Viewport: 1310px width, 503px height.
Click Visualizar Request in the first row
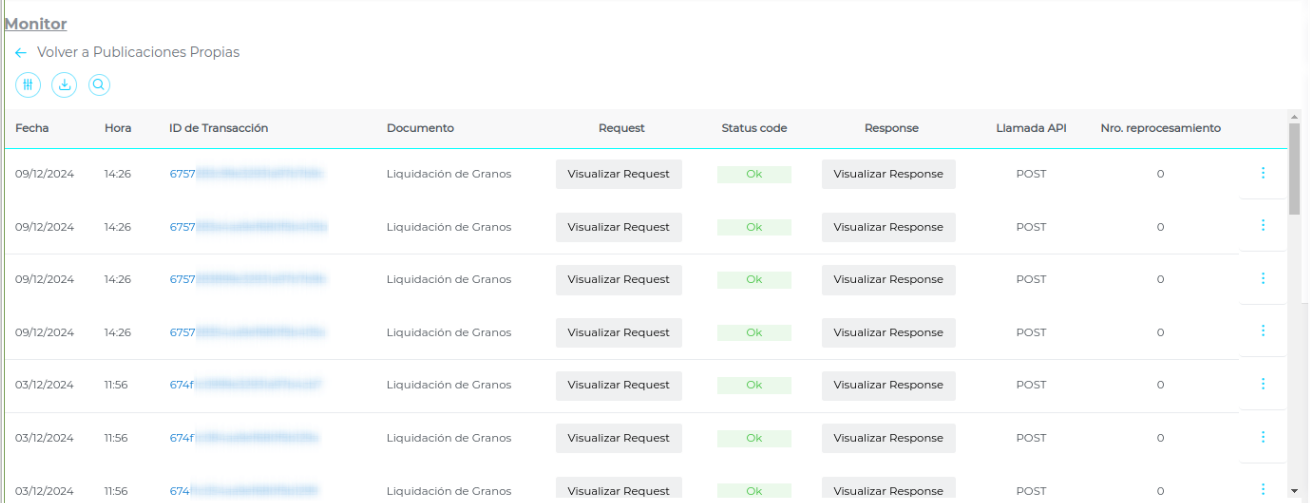[618, 174]
